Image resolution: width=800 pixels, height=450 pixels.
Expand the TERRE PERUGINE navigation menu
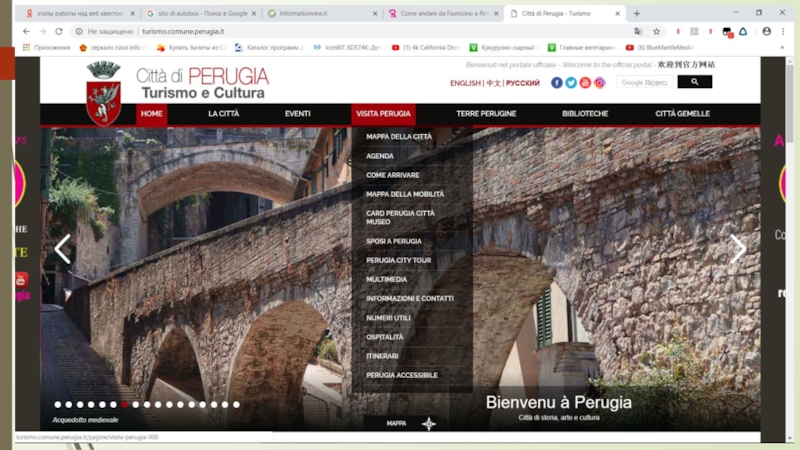(486, 114)
